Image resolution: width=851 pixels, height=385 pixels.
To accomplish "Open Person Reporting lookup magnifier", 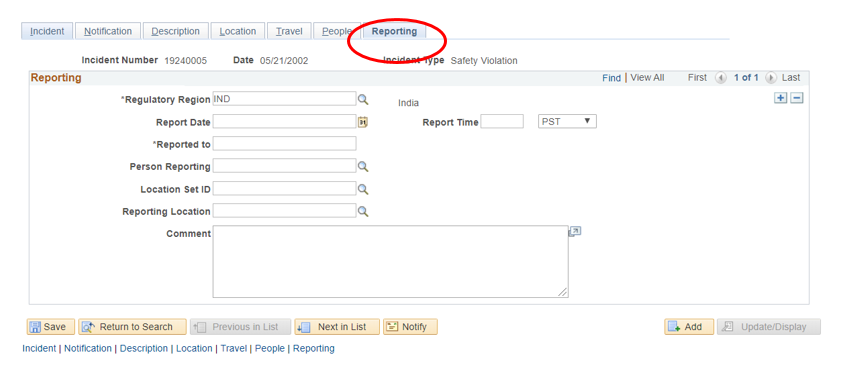I will tap(363, 167).
